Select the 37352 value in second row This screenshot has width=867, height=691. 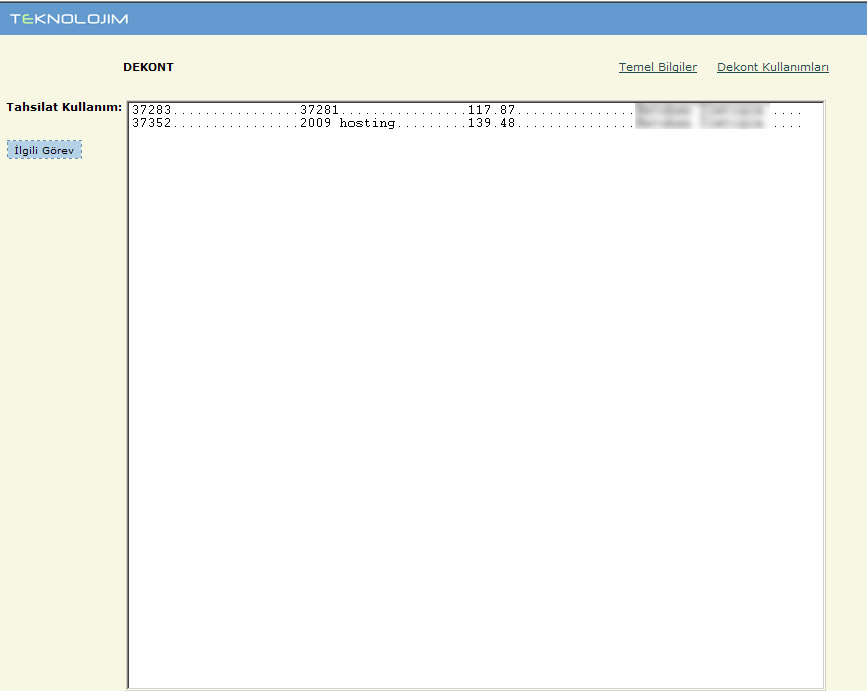click(152, 123)
